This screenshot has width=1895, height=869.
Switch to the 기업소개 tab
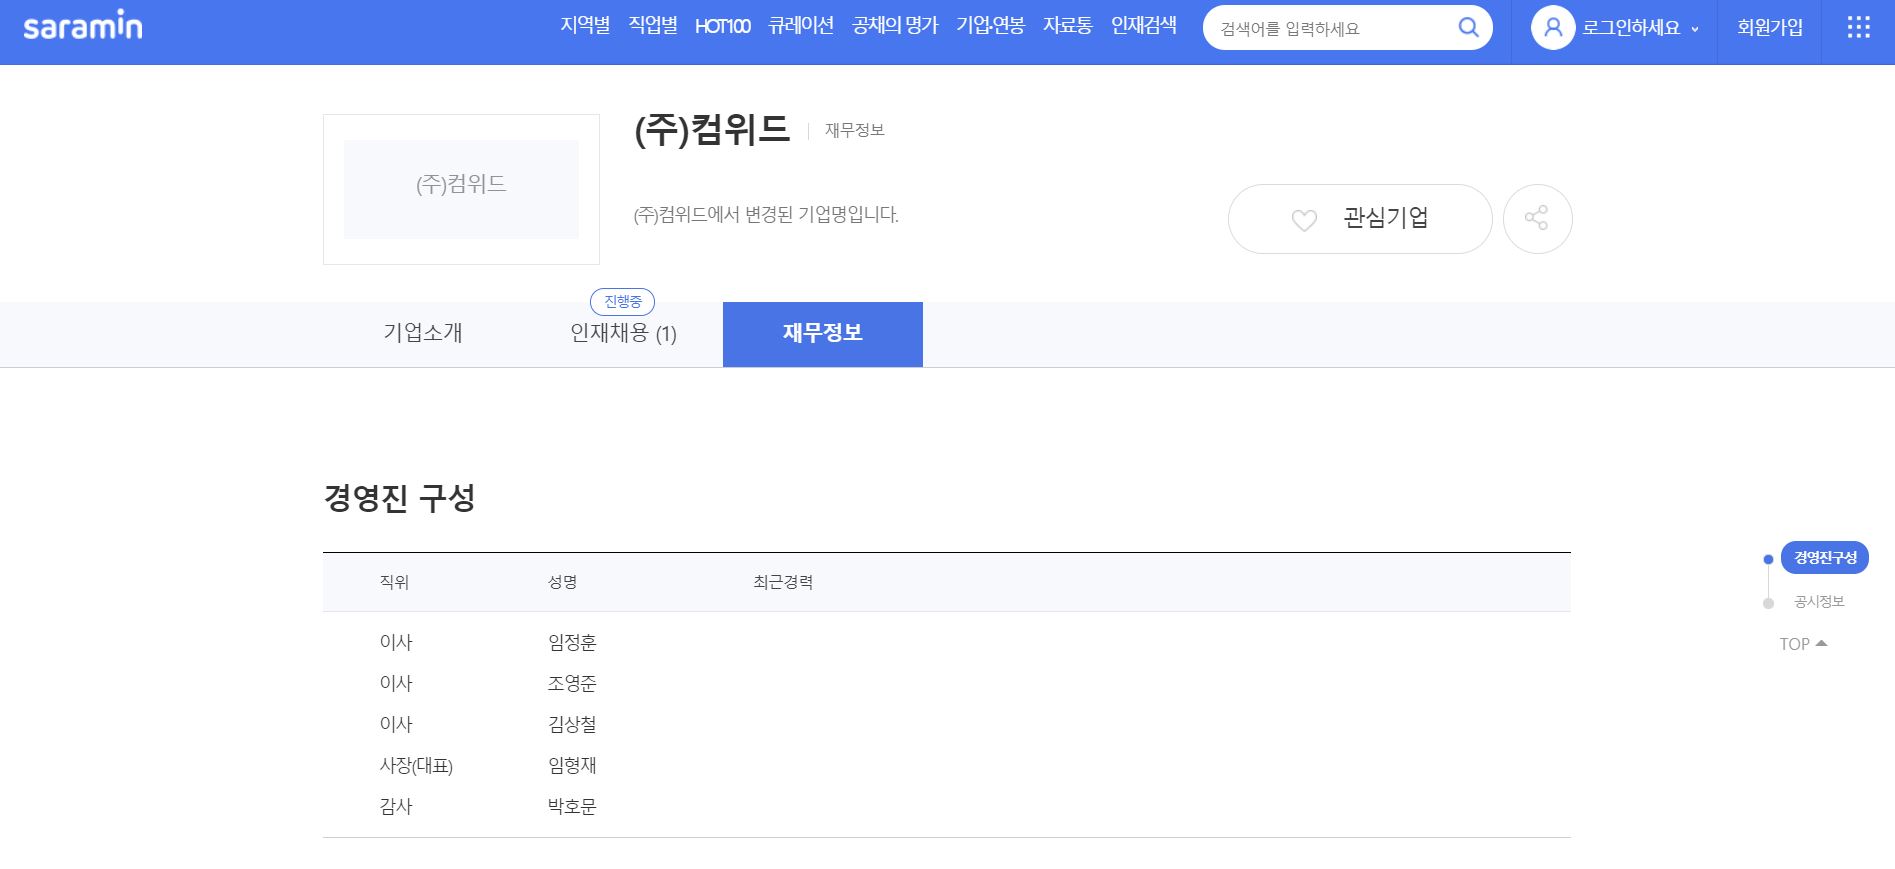click(x=423, y=333)
